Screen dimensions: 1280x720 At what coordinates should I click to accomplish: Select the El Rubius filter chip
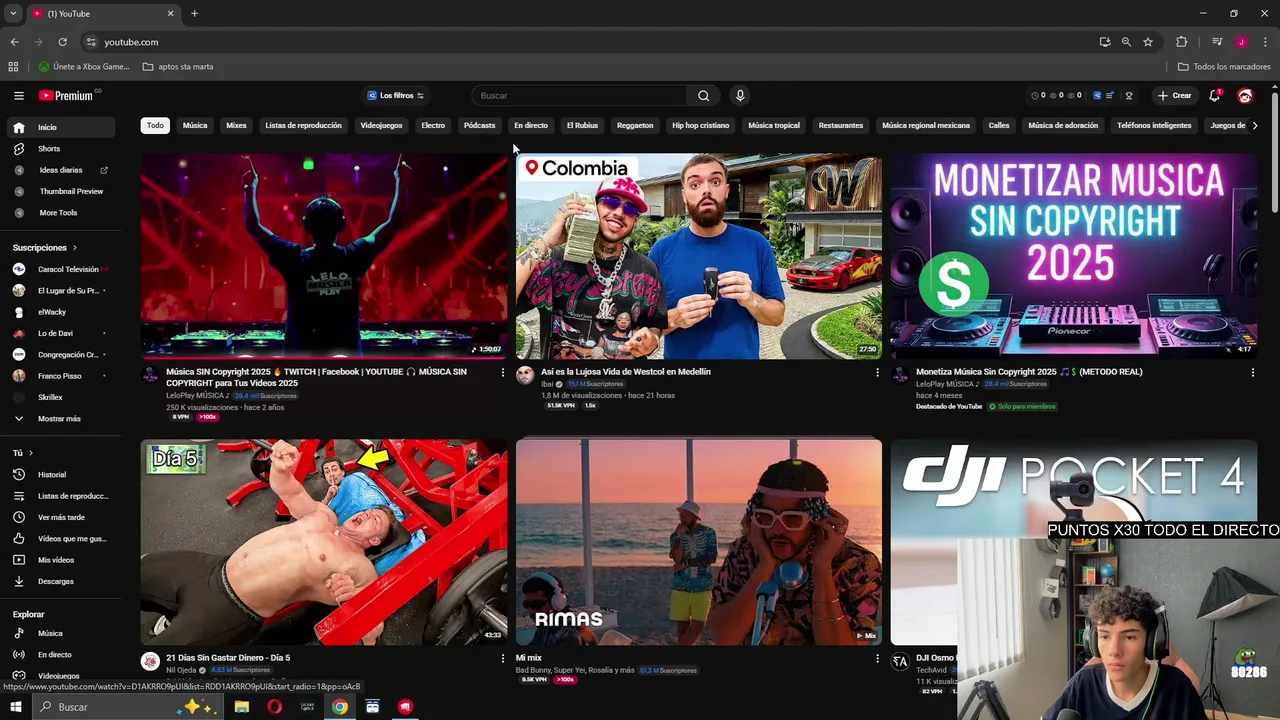[x=582, y=125]
